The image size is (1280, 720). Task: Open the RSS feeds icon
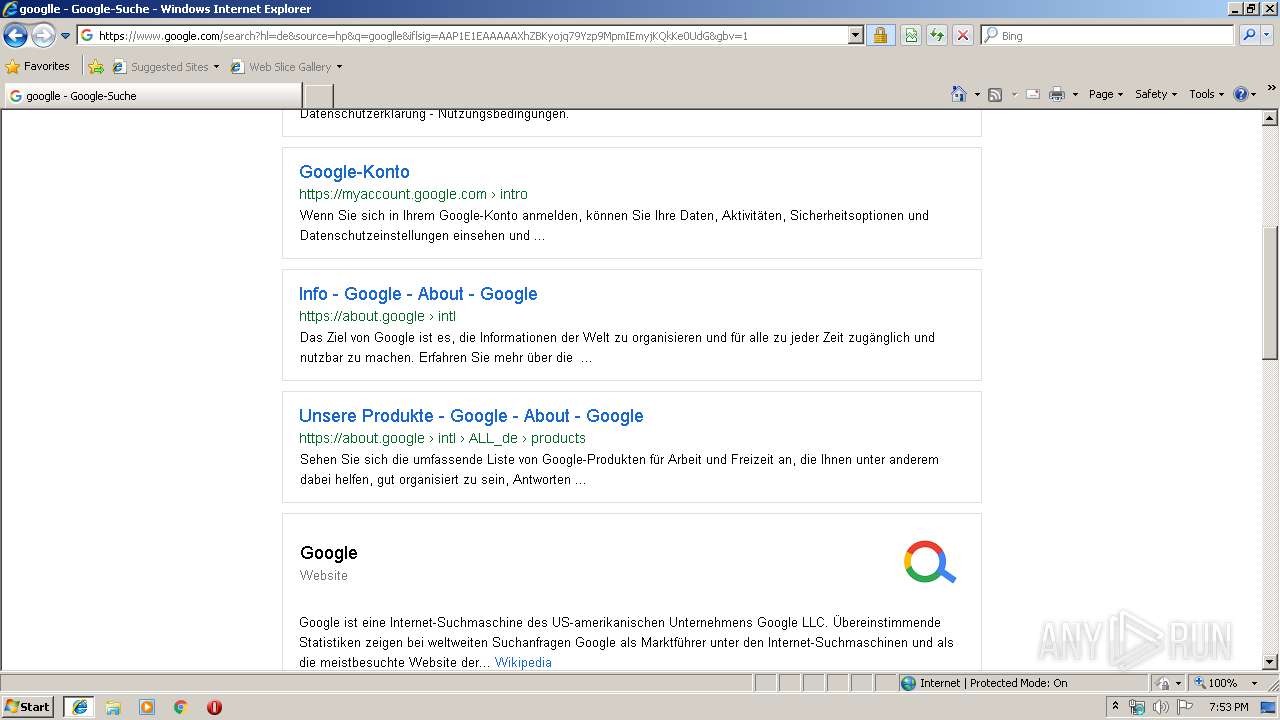point(995,94)
